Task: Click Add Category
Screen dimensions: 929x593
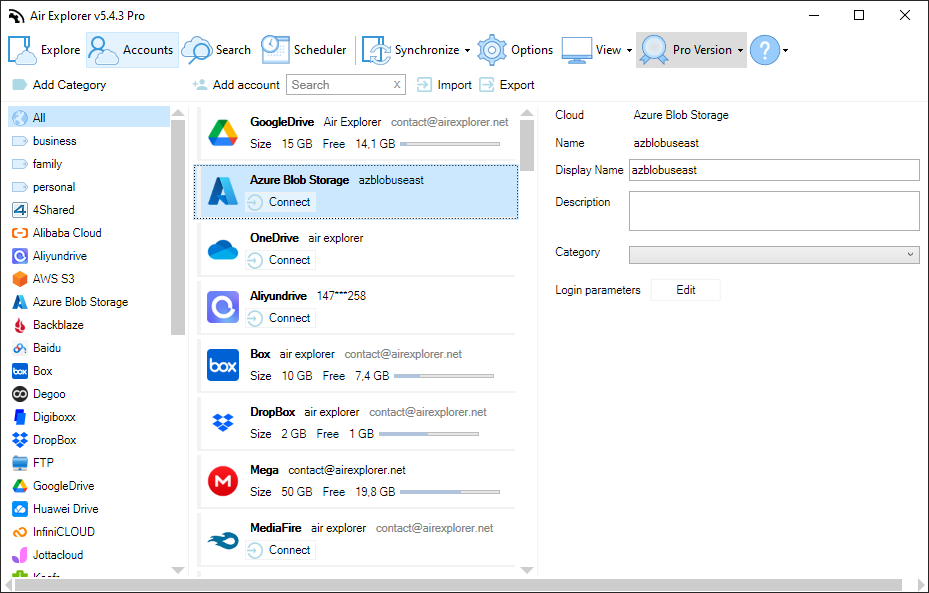Action: coord(59,85)
